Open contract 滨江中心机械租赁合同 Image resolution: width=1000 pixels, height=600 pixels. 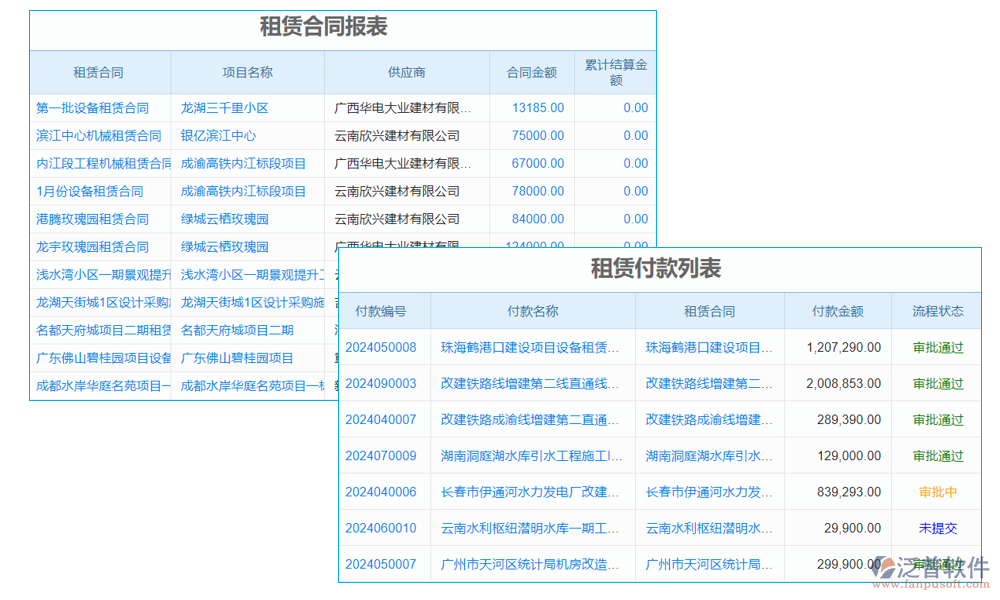pos(96,135)
